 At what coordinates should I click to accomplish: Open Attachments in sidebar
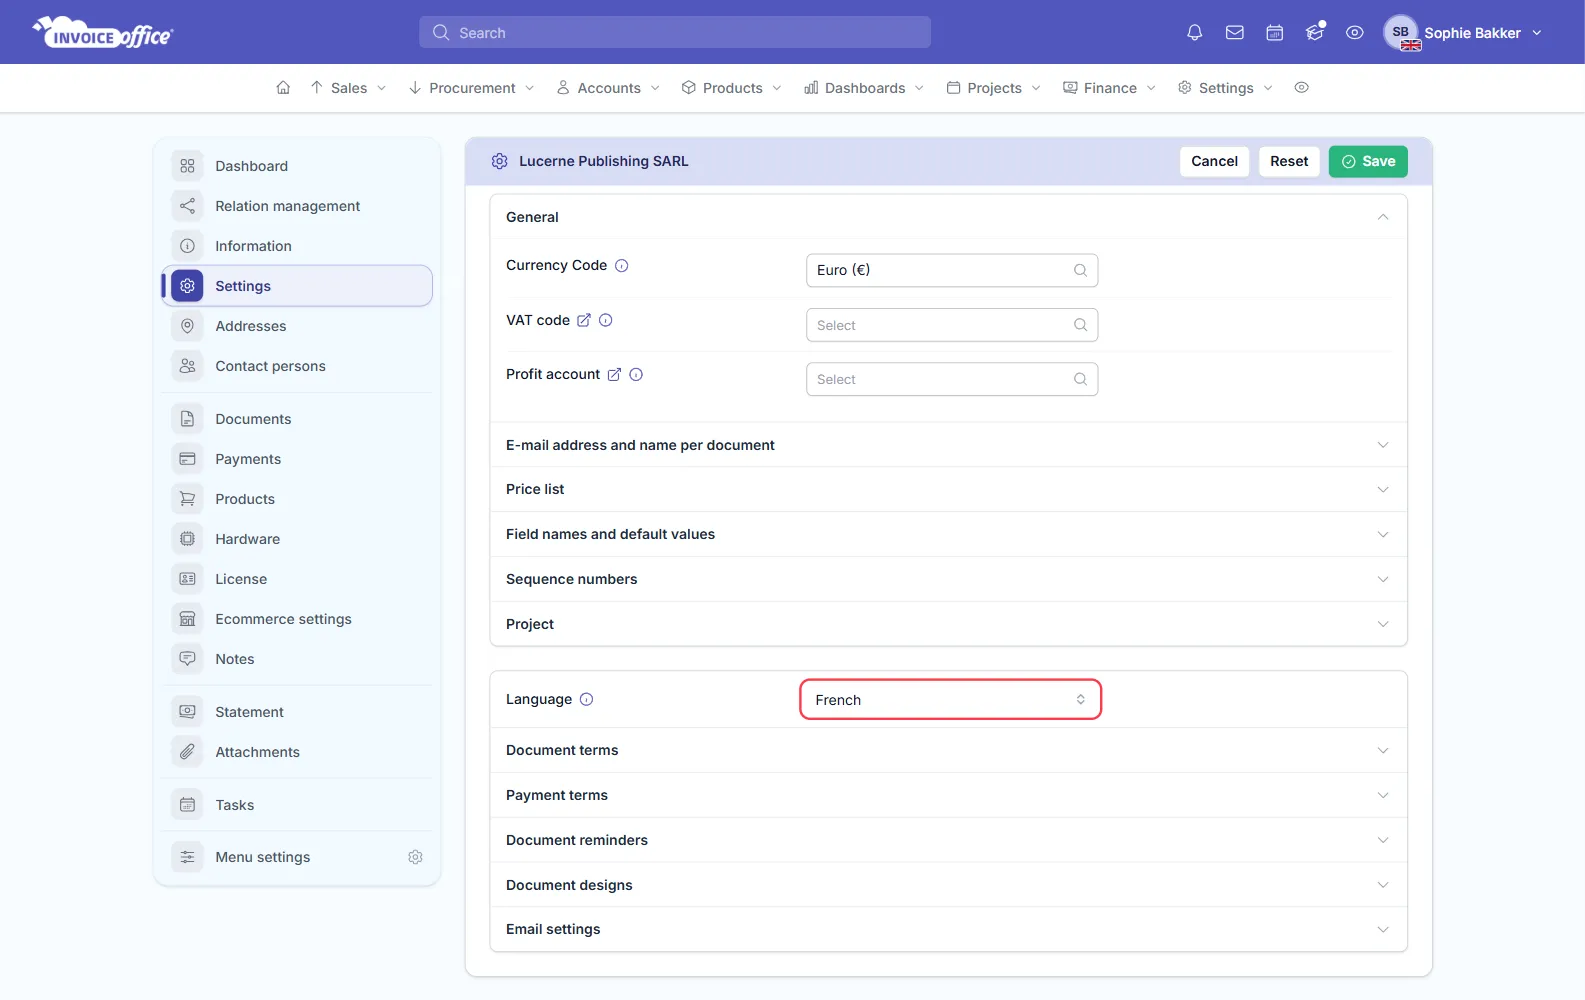click(x=297, y=752)
